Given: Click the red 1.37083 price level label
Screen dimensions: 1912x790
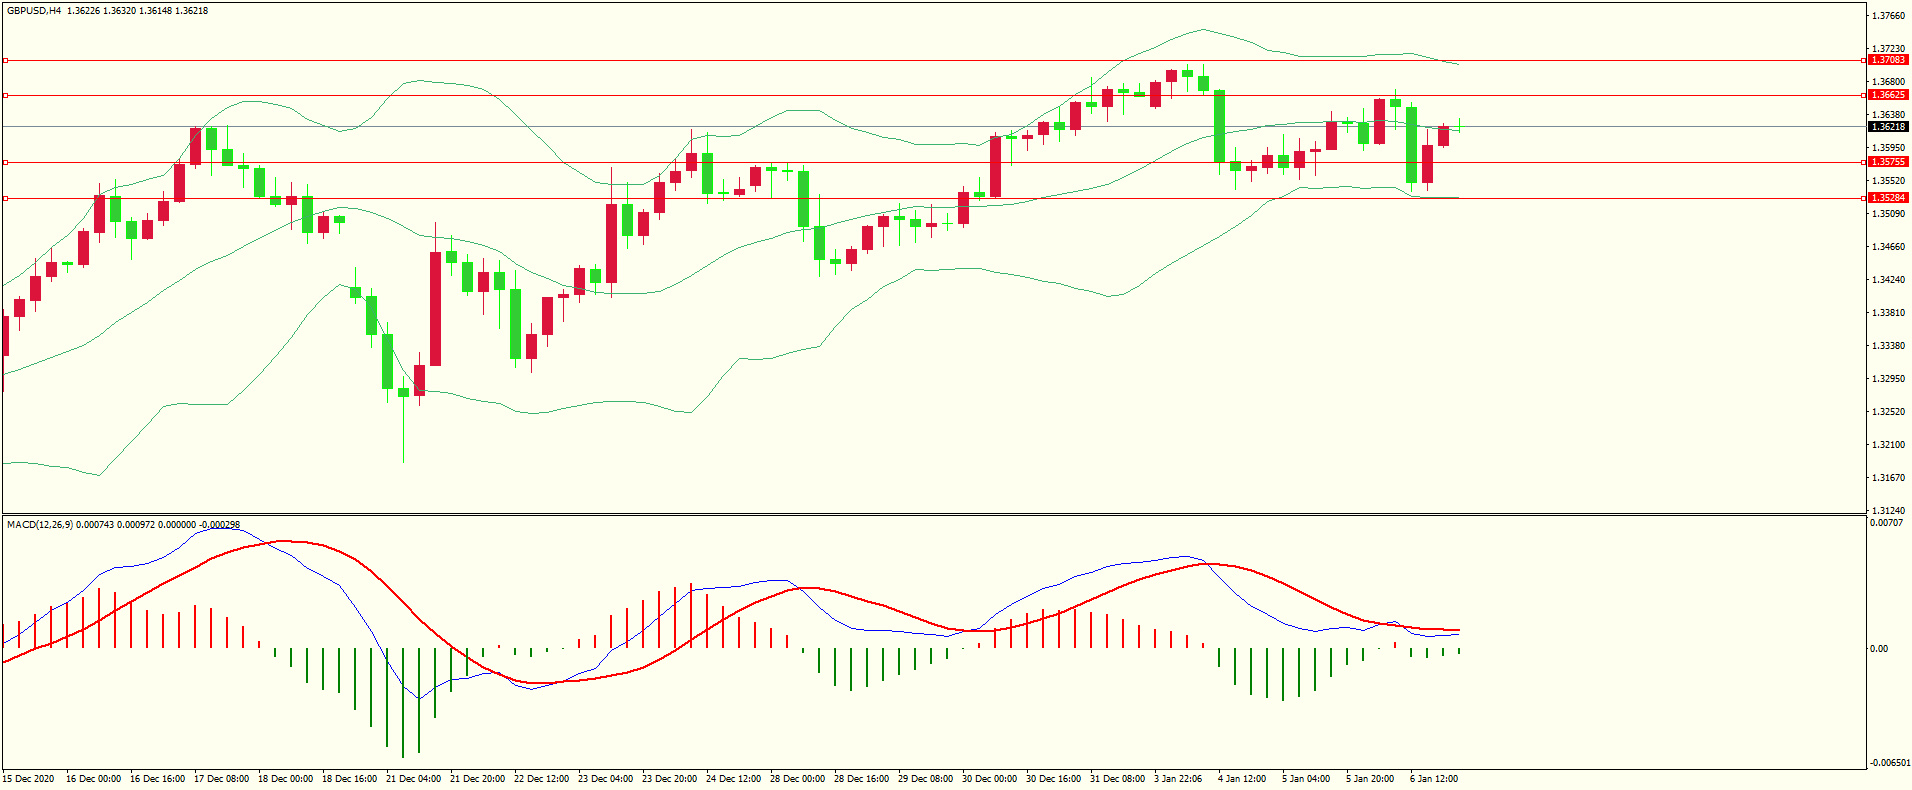Looking at the screenshot, I should click(1888, 60).
